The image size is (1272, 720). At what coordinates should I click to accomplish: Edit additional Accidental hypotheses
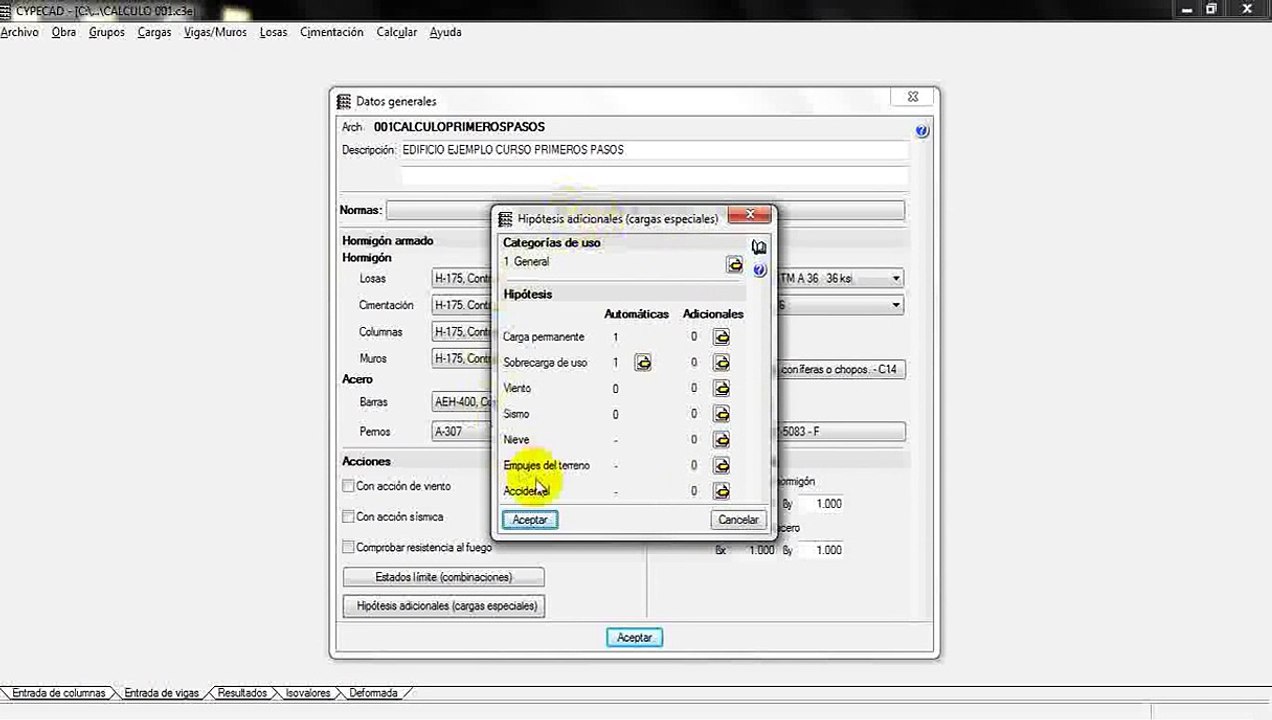click(x=721, y=491)
